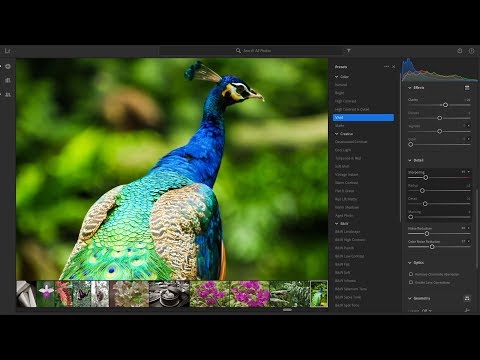Collapse the Creative presets group

337,134
